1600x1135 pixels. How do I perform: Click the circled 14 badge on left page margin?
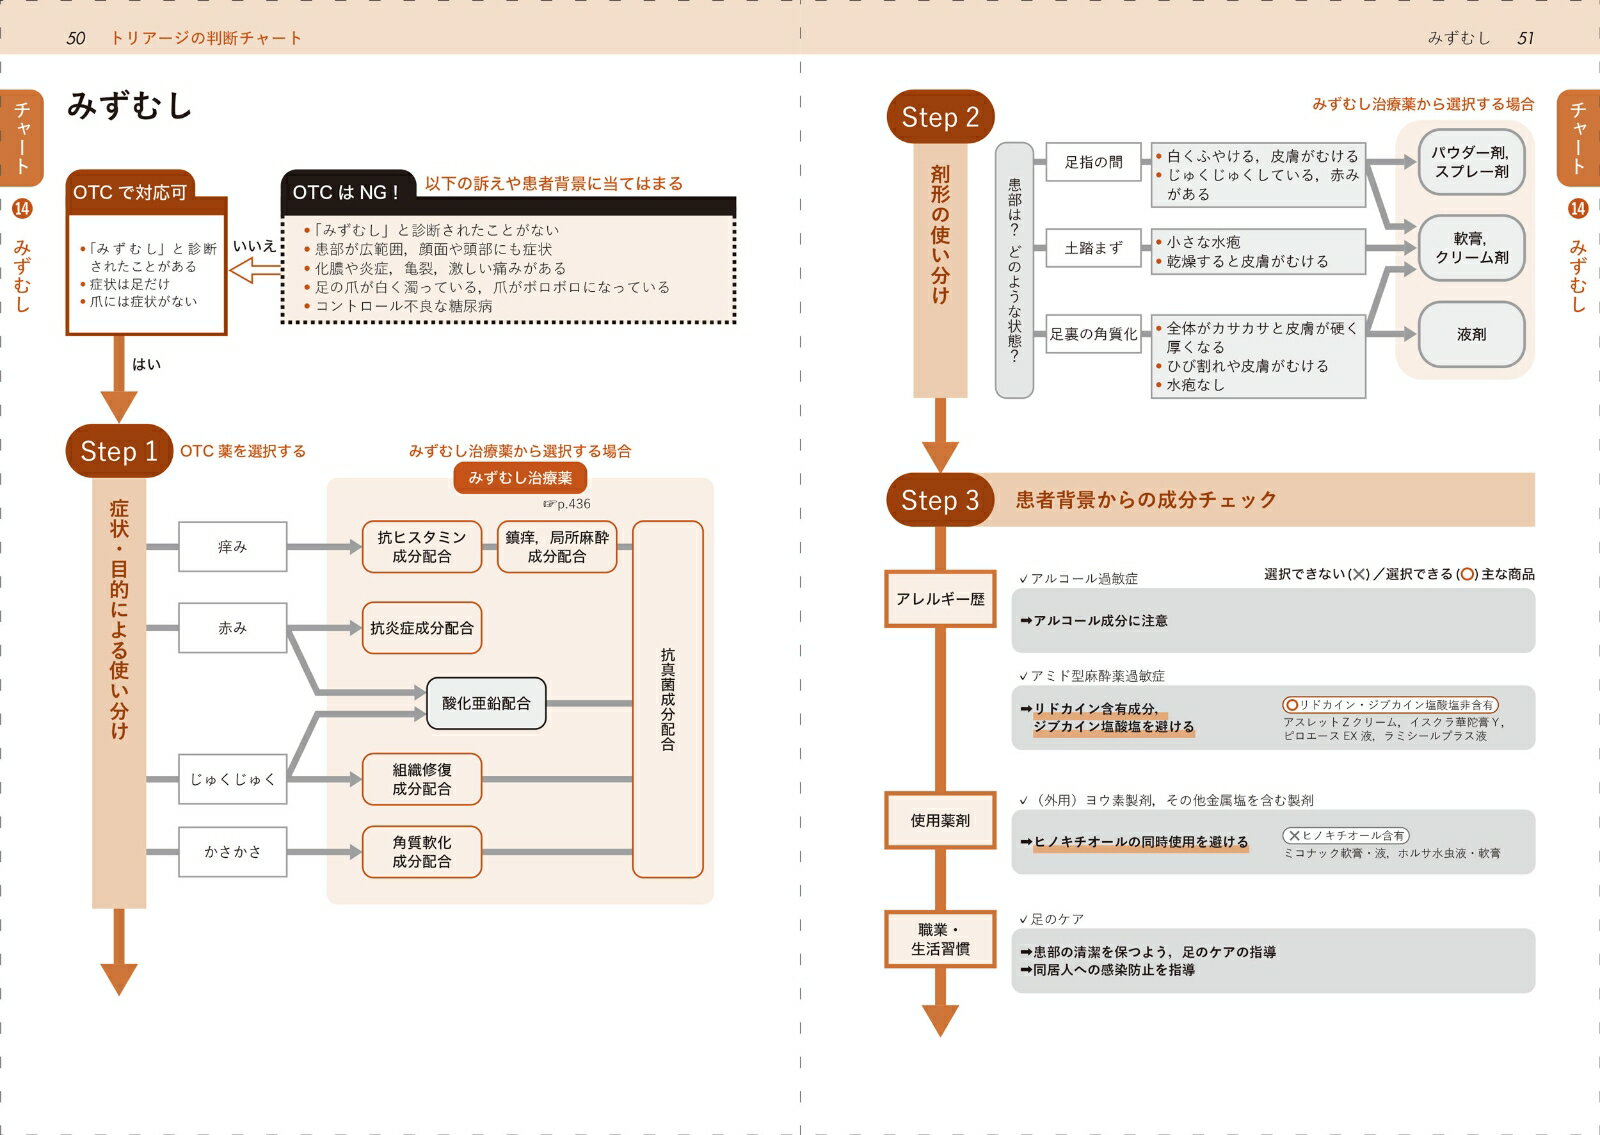pyautogui.click(x=22, y=208)
